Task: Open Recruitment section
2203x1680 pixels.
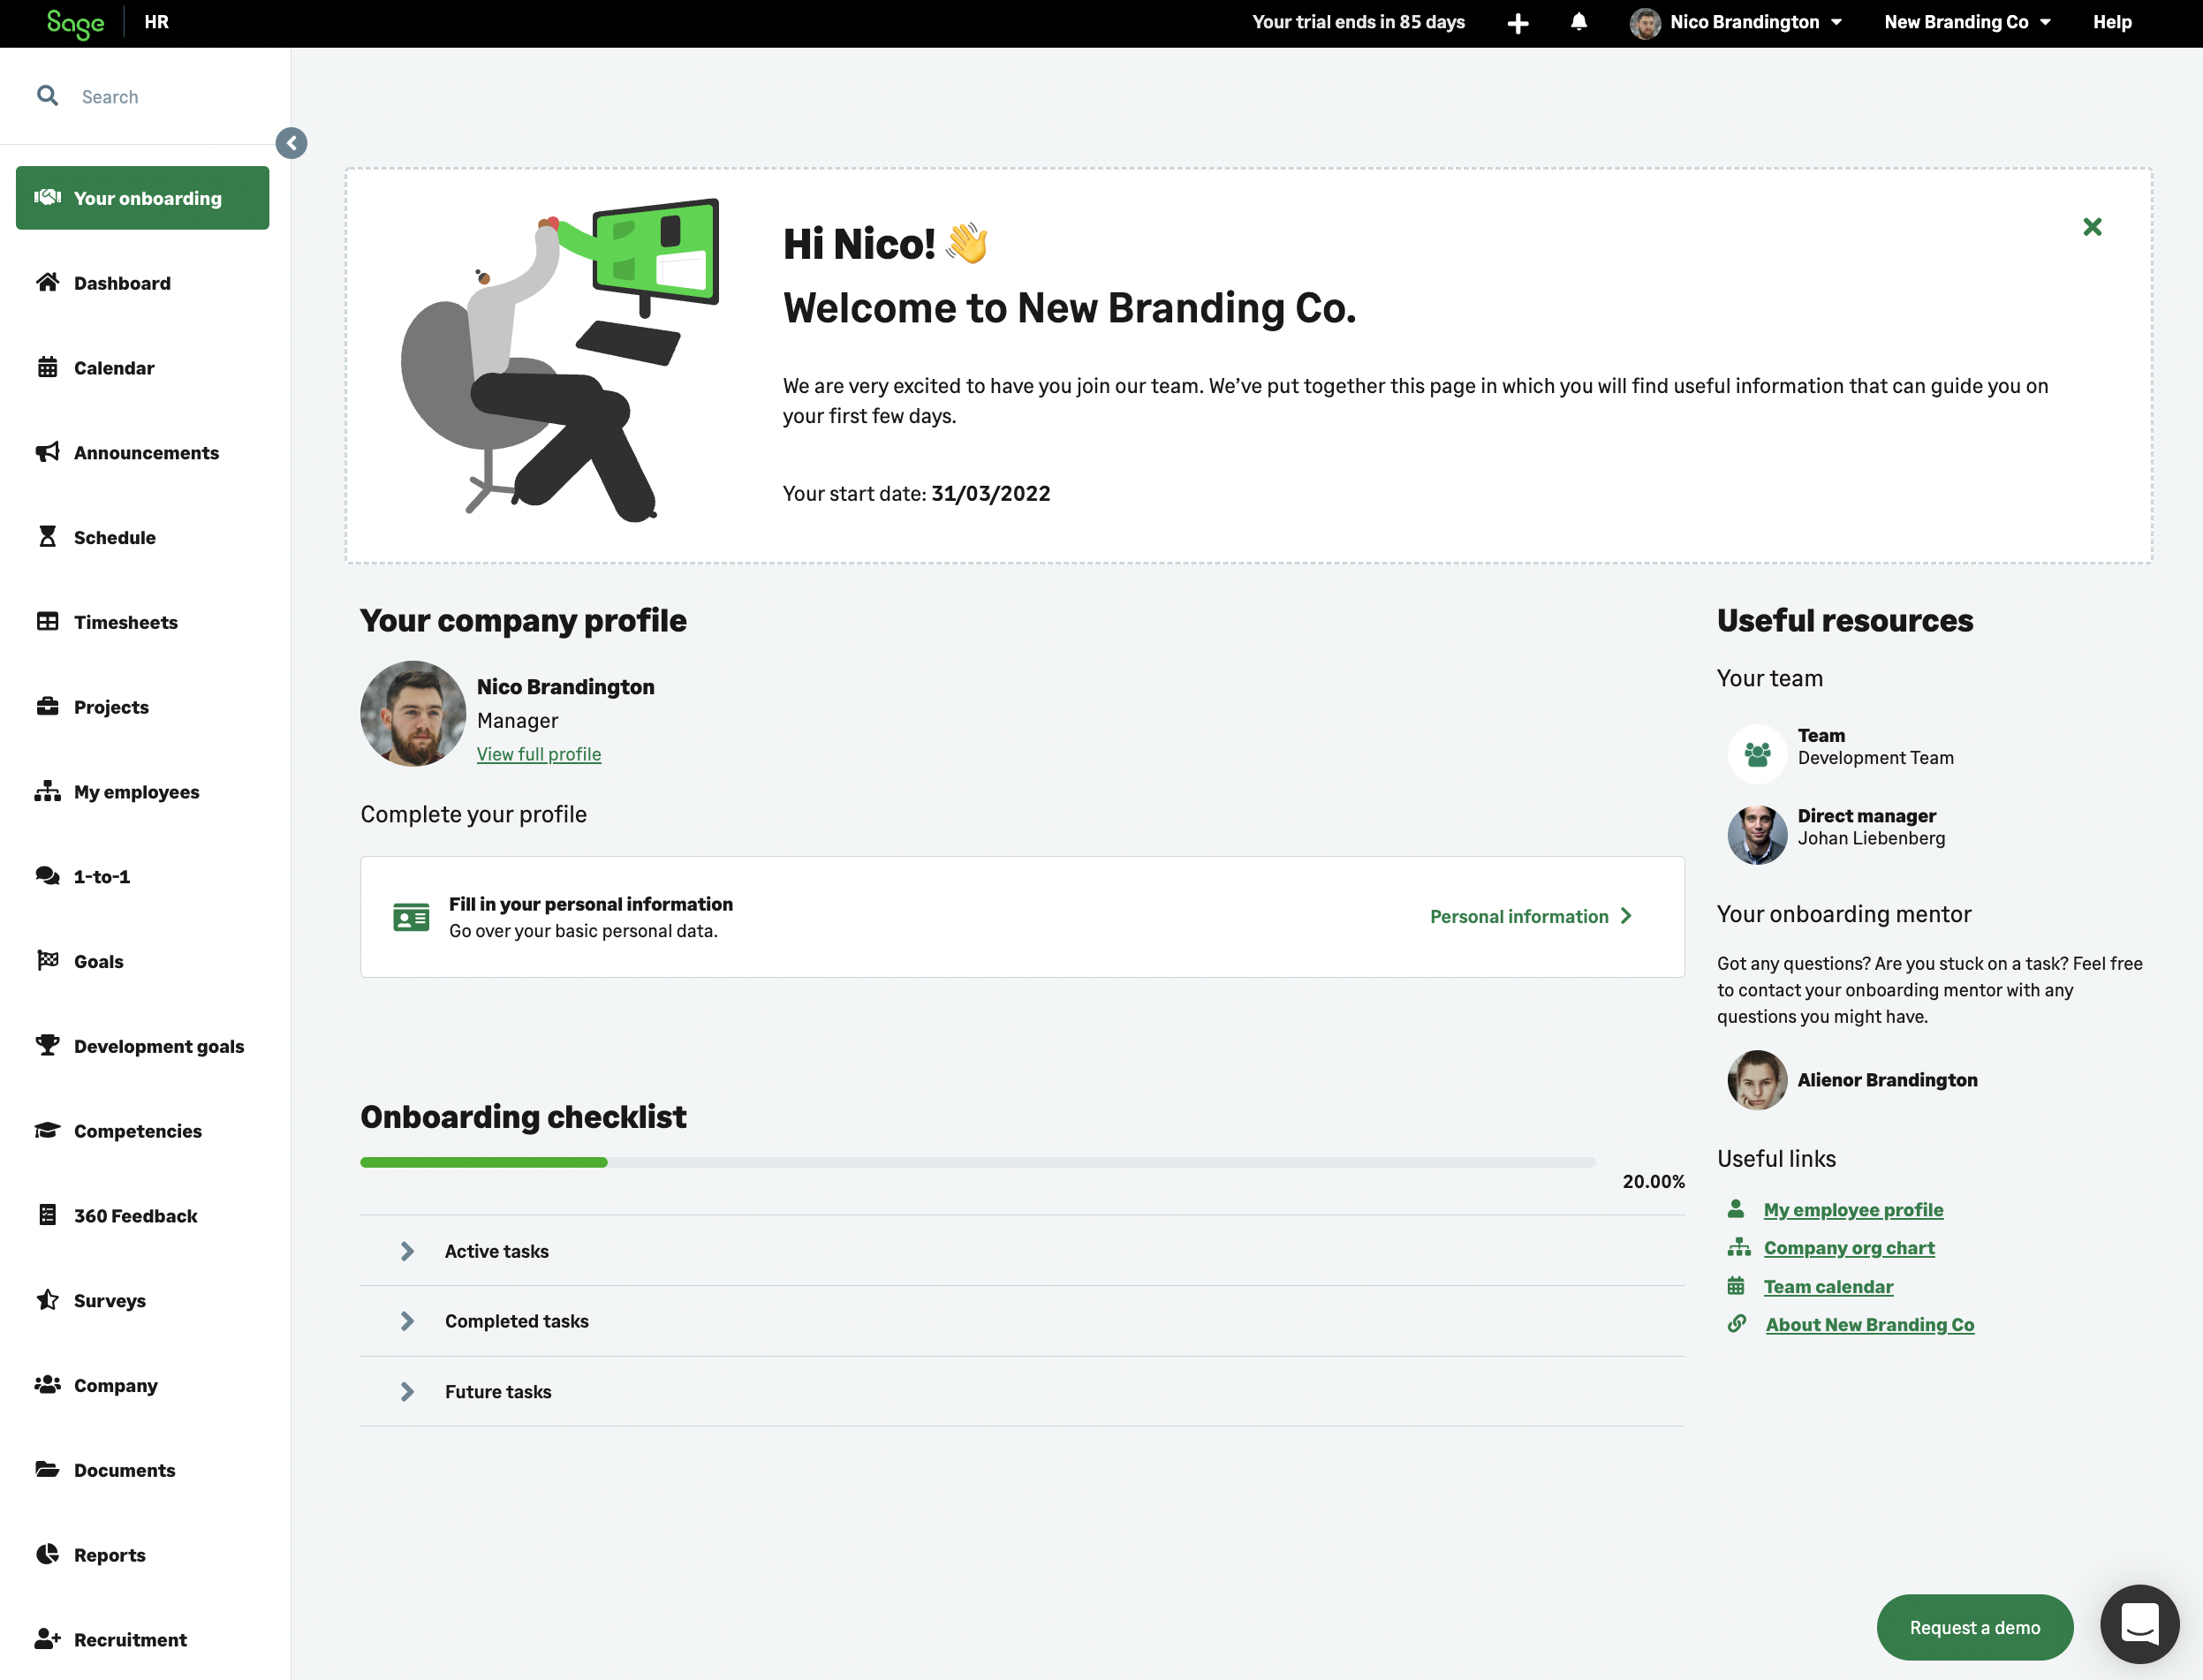Action: [129, 1639]
